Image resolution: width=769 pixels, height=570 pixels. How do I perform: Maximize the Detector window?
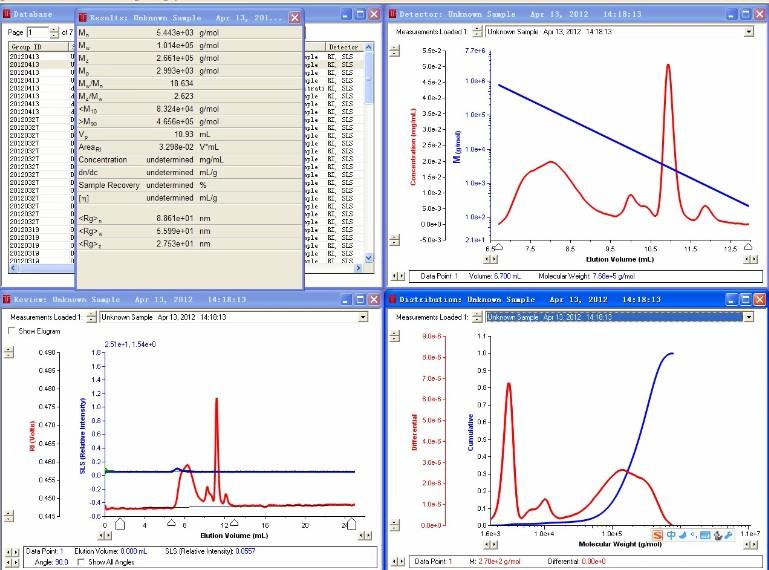pyautogui.click(x=746, y=14)
